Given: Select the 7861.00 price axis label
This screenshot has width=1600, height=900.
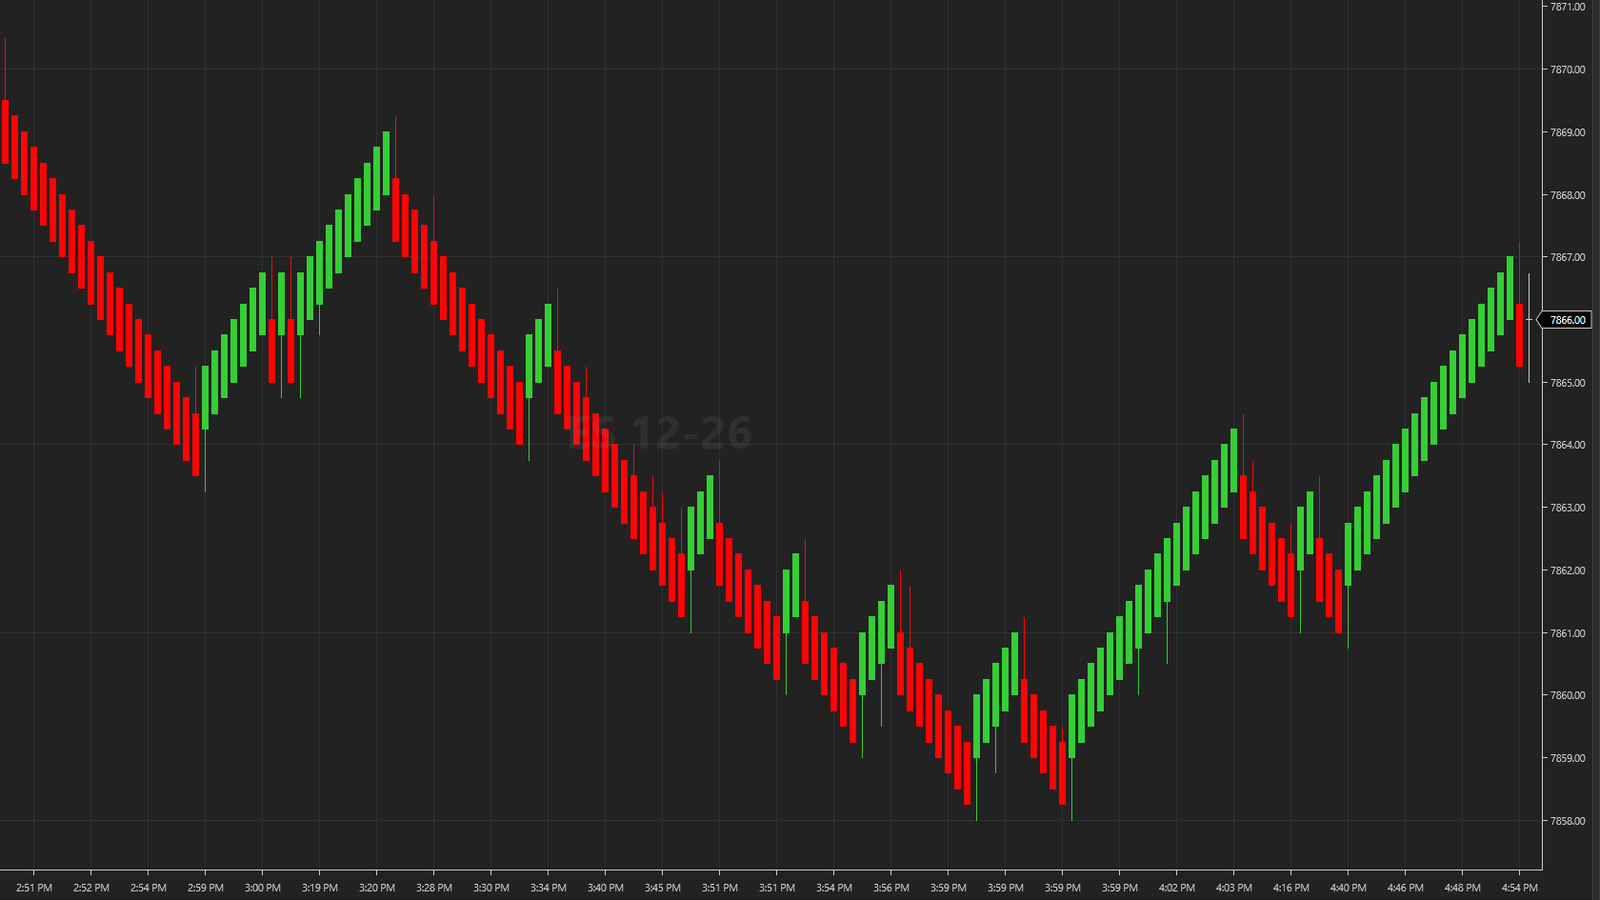Looking at the screenshot, I should (1567, 633).
